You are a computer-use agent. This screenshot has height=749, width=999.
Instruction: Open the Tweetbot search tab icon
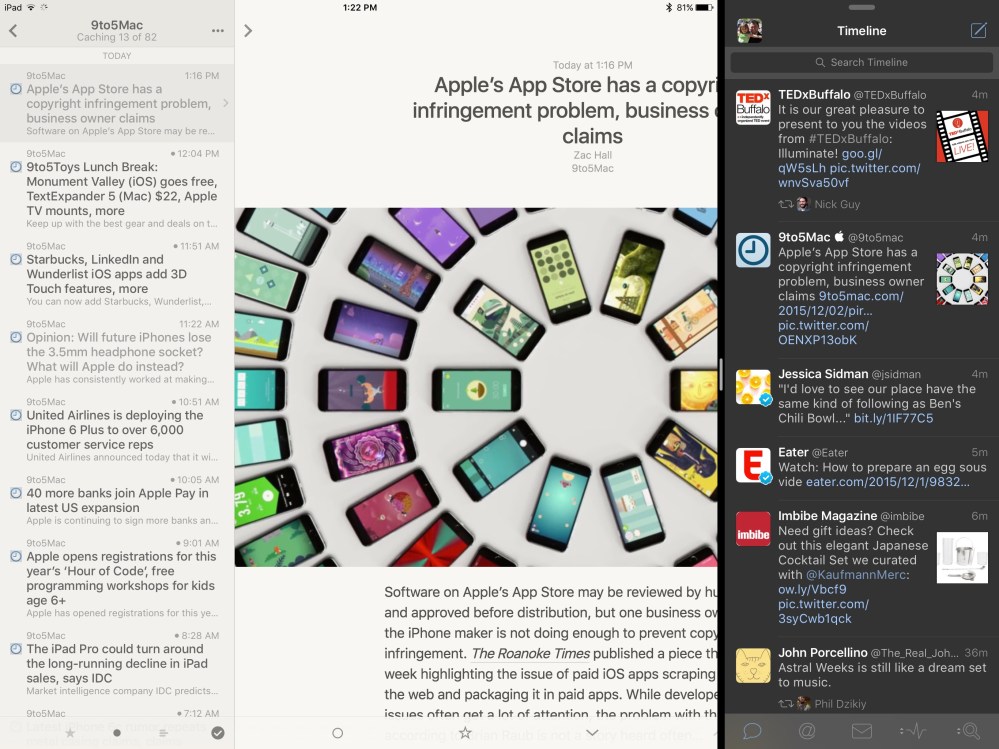tap(968, 731)
